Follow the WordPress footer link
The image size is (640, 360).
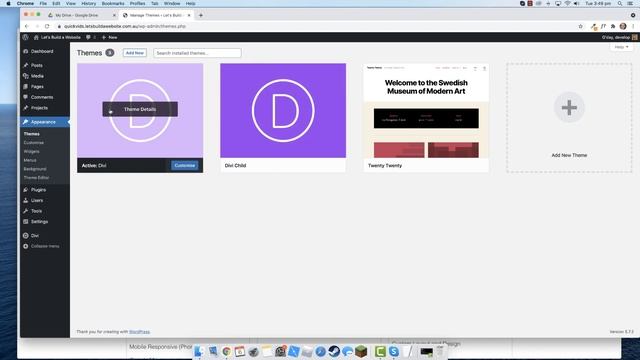click(x=139, y=332)
